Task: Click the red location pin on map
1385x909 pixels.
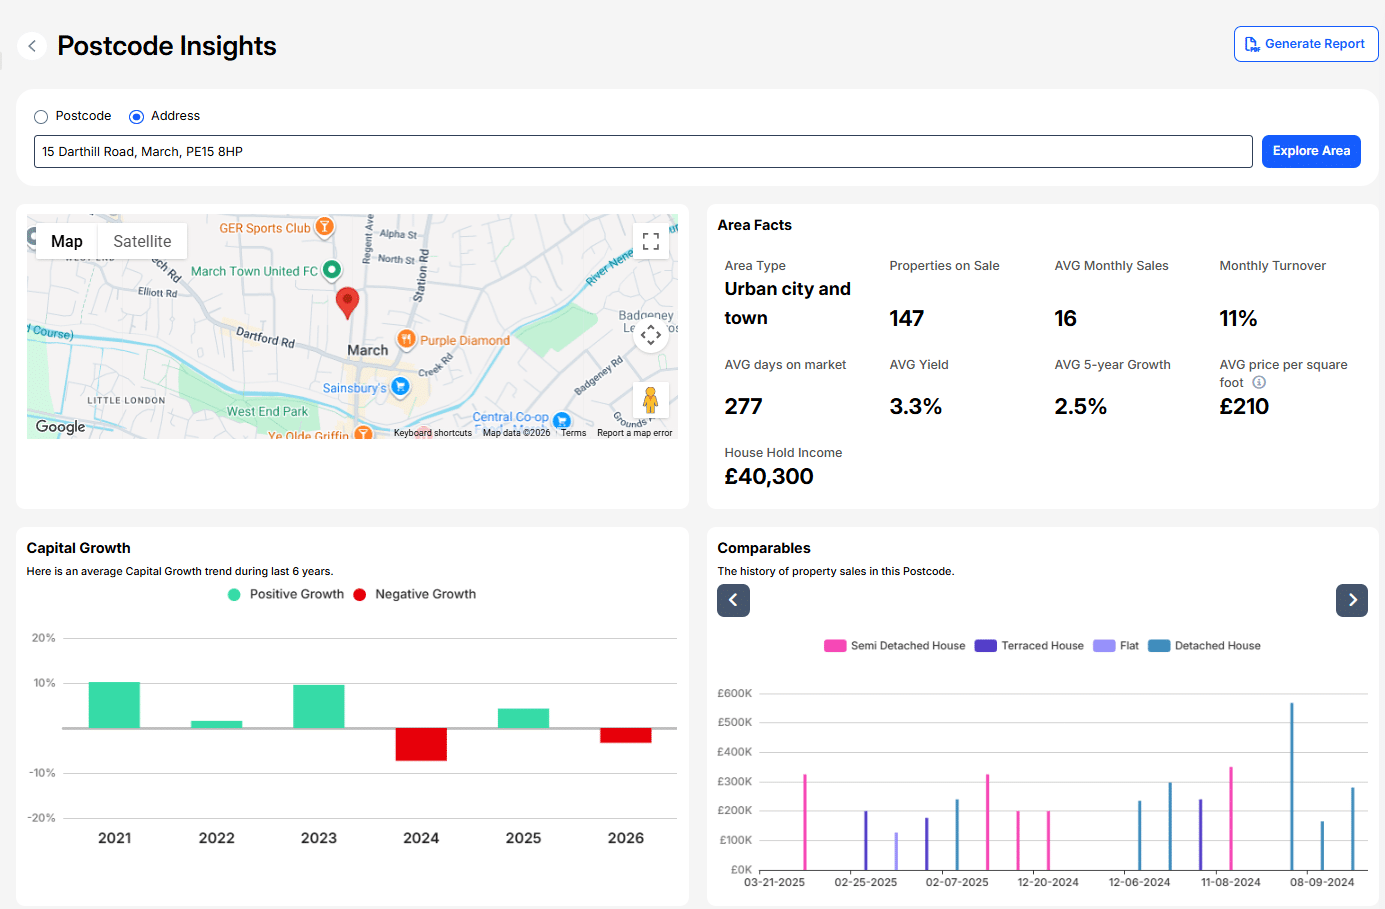Action: click(x=347, y=302)
